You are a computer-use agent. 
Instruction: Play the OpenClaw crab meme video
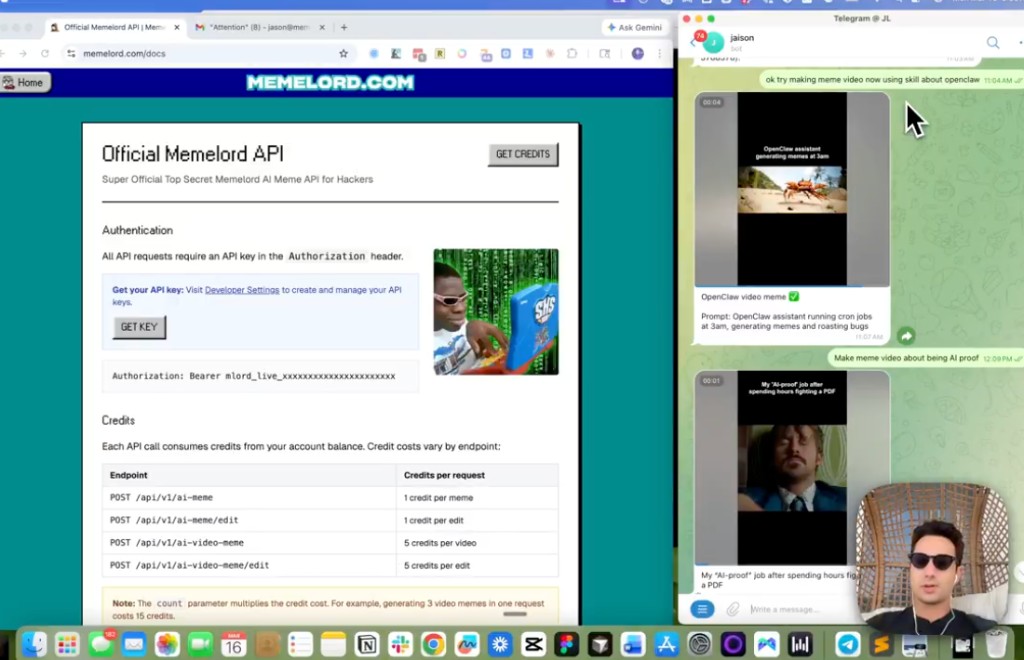(791, 190)
